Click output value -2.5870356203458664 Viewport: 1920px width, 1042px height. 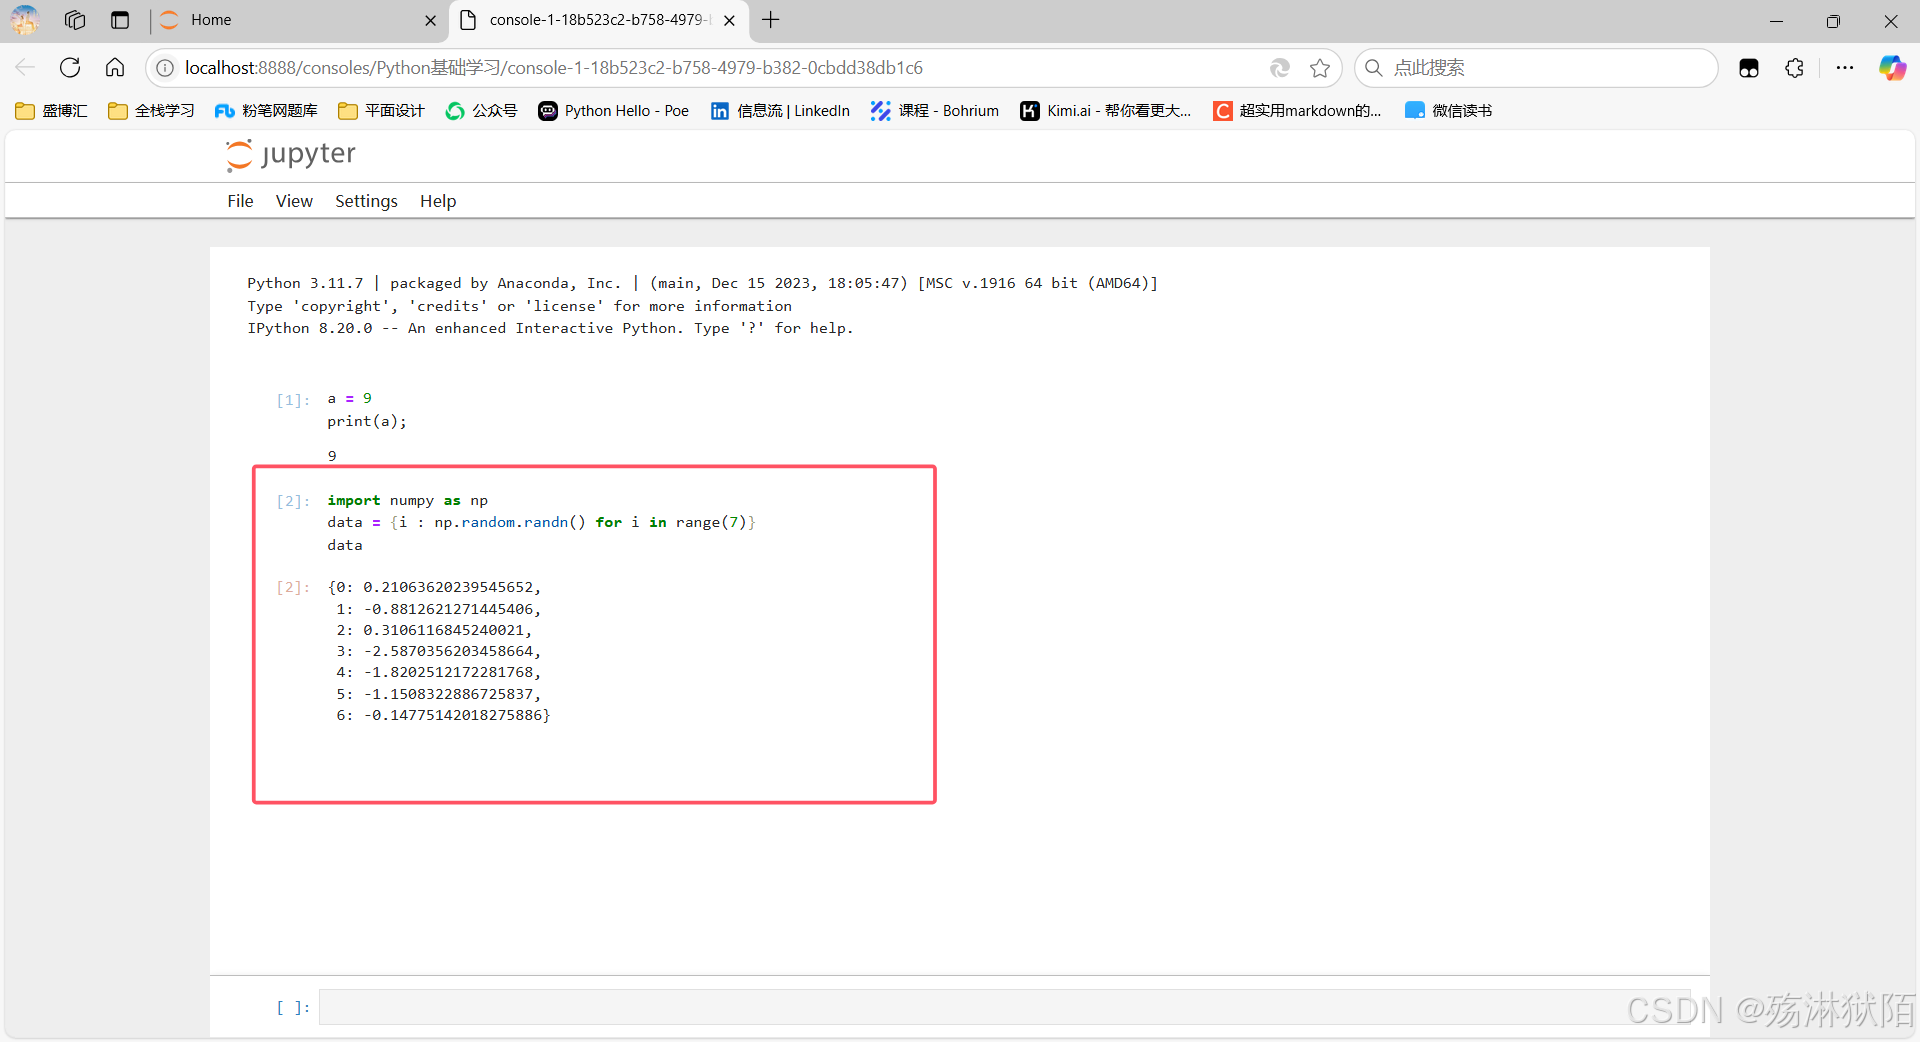pyautogui.click(x=448, y=651)
